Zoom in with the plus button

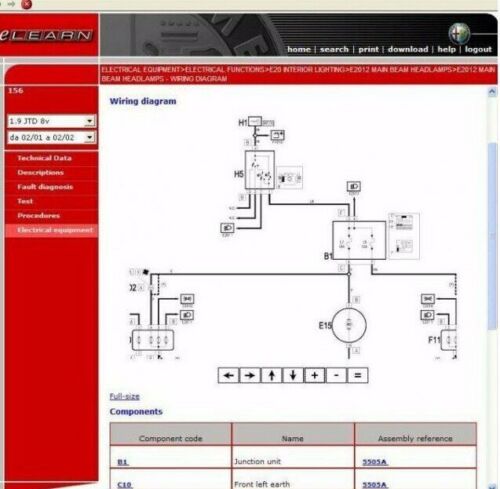314,375
